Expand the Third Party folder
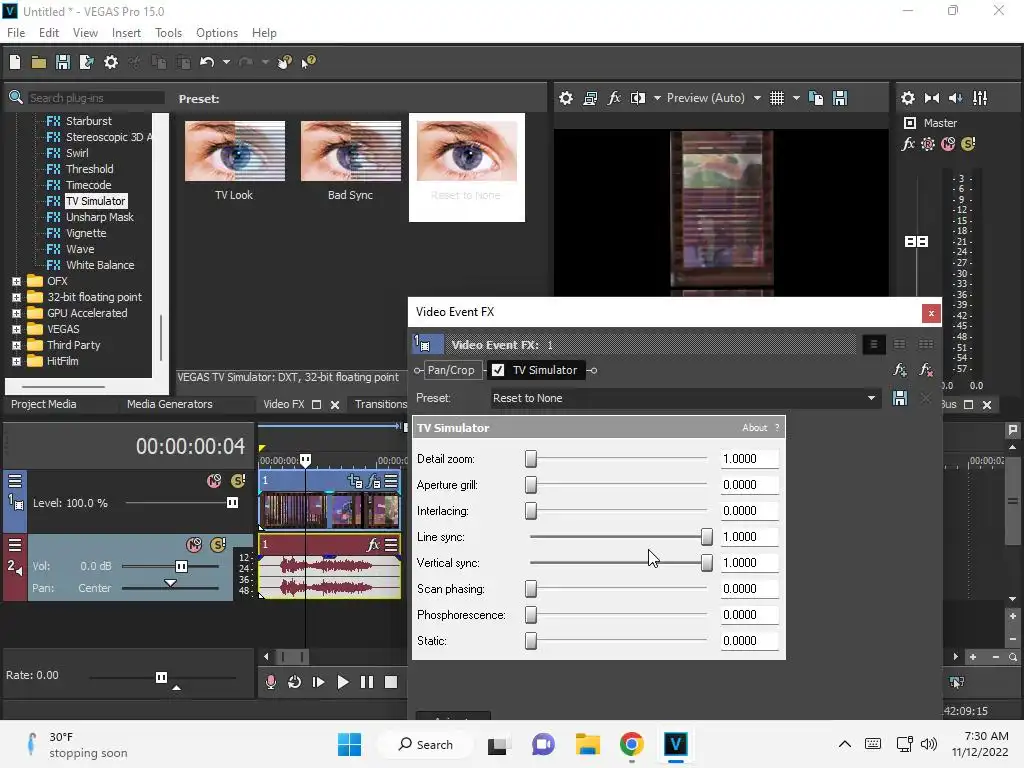The height and width of the screenshot is (768, 1024). (x=16, y=345)
